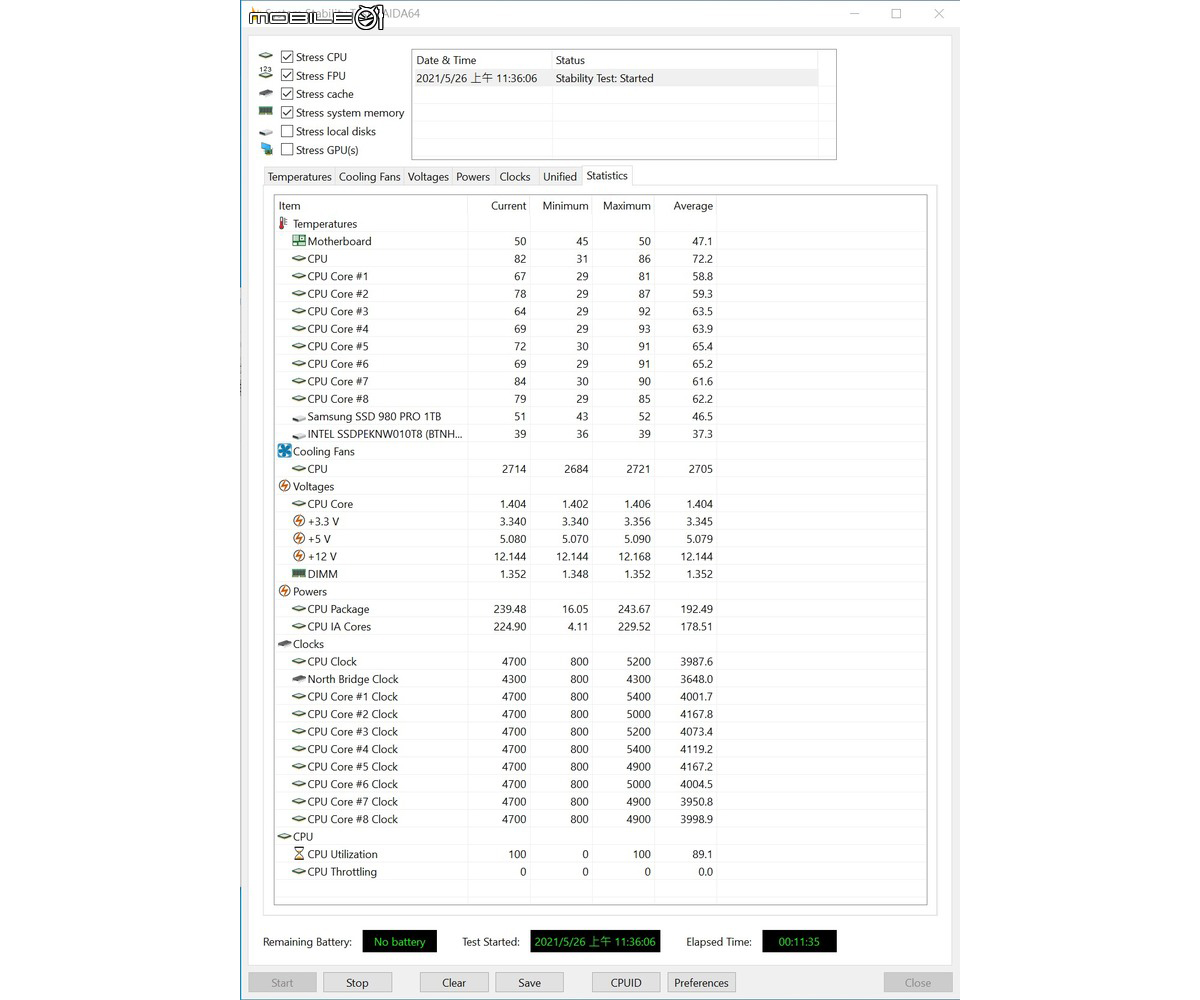Click the thermometer icon beside Temperatures
Viewport: 1200px width, 1000px height.
284,224
